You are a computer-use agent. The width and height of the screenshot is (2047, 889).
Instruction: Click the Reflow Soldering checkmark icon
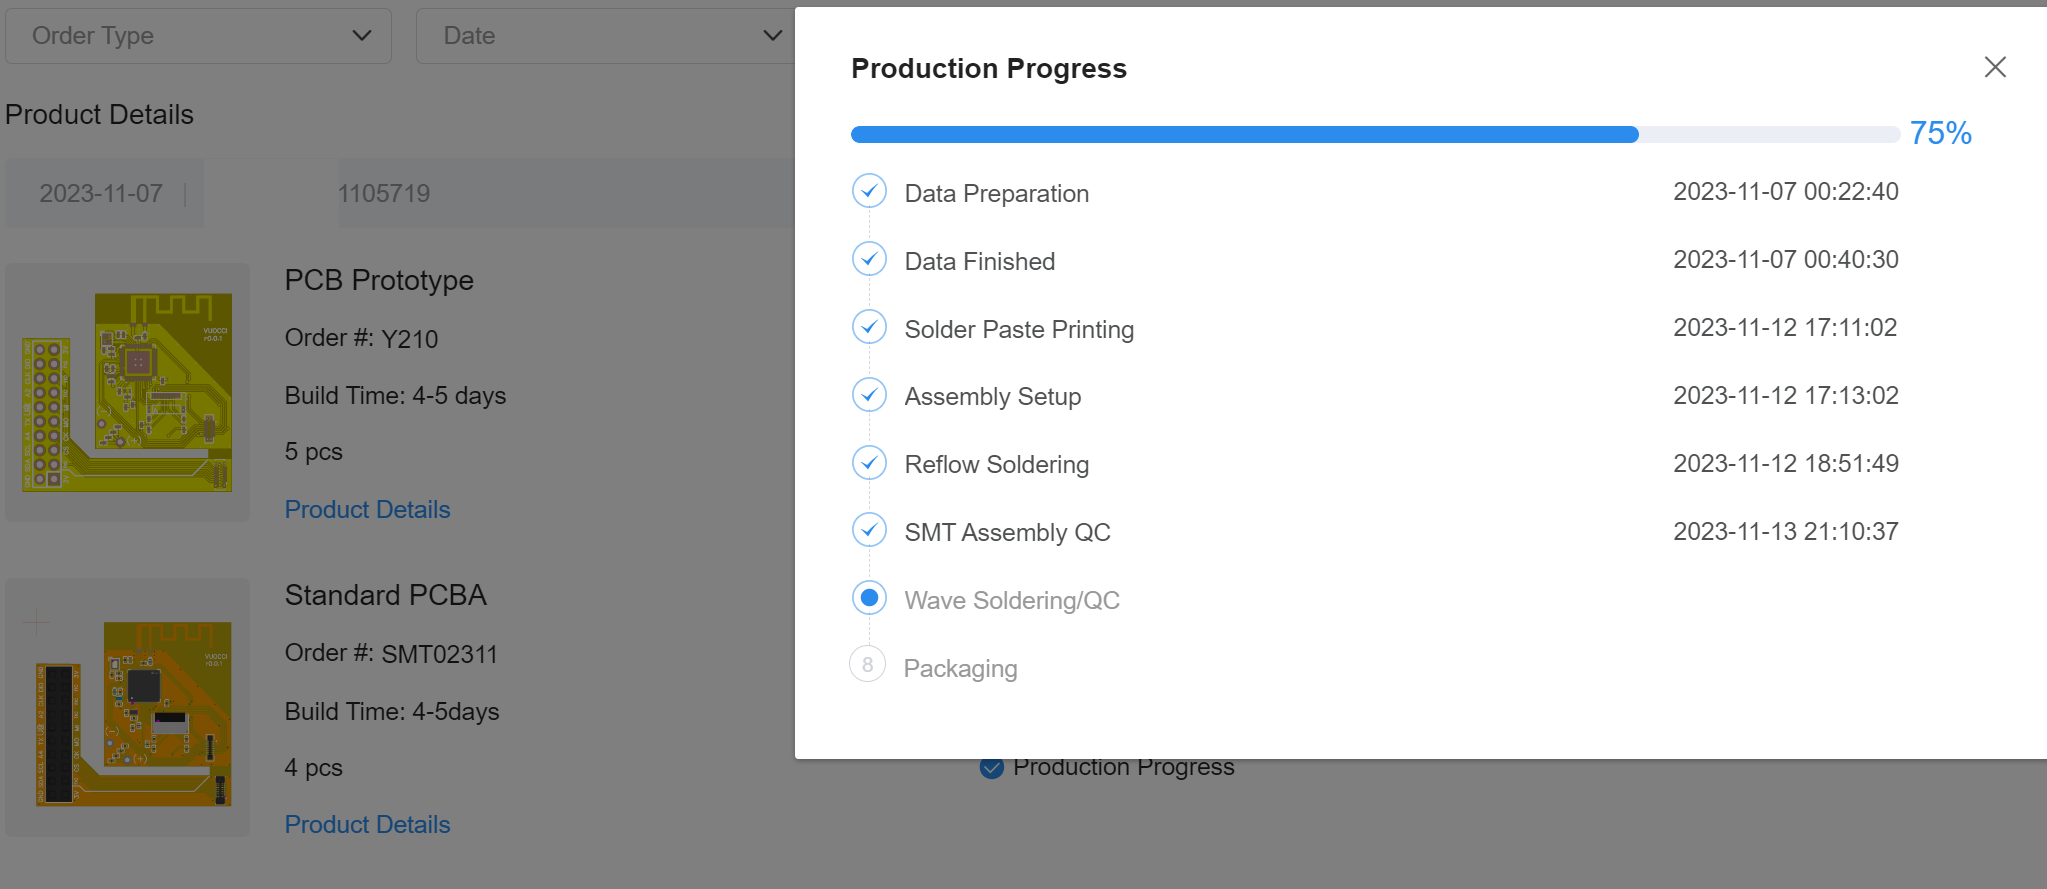[869, 463]
